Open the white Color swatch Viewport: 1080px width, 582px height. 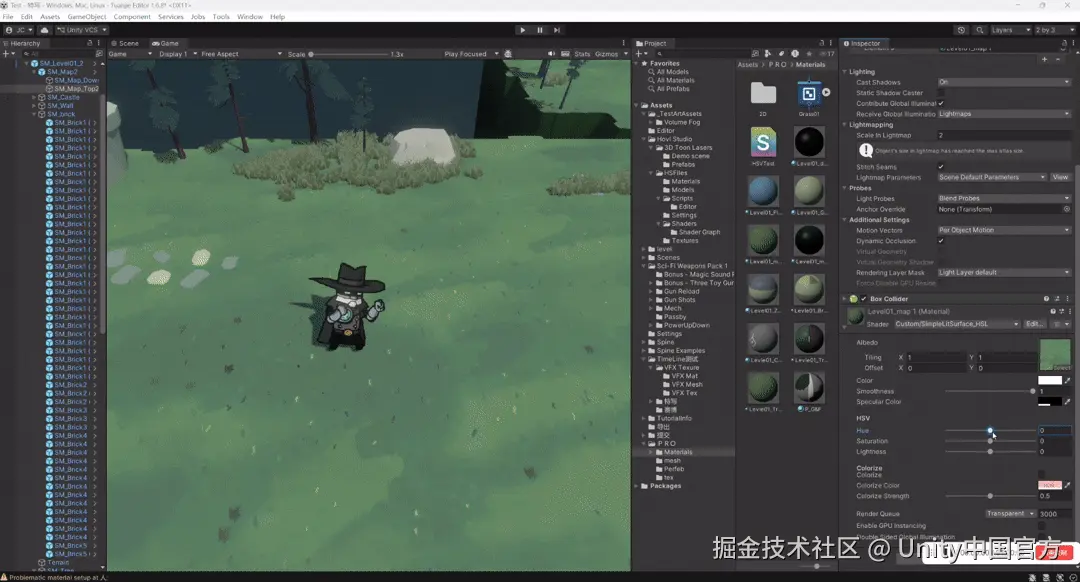pos(1050,380)
